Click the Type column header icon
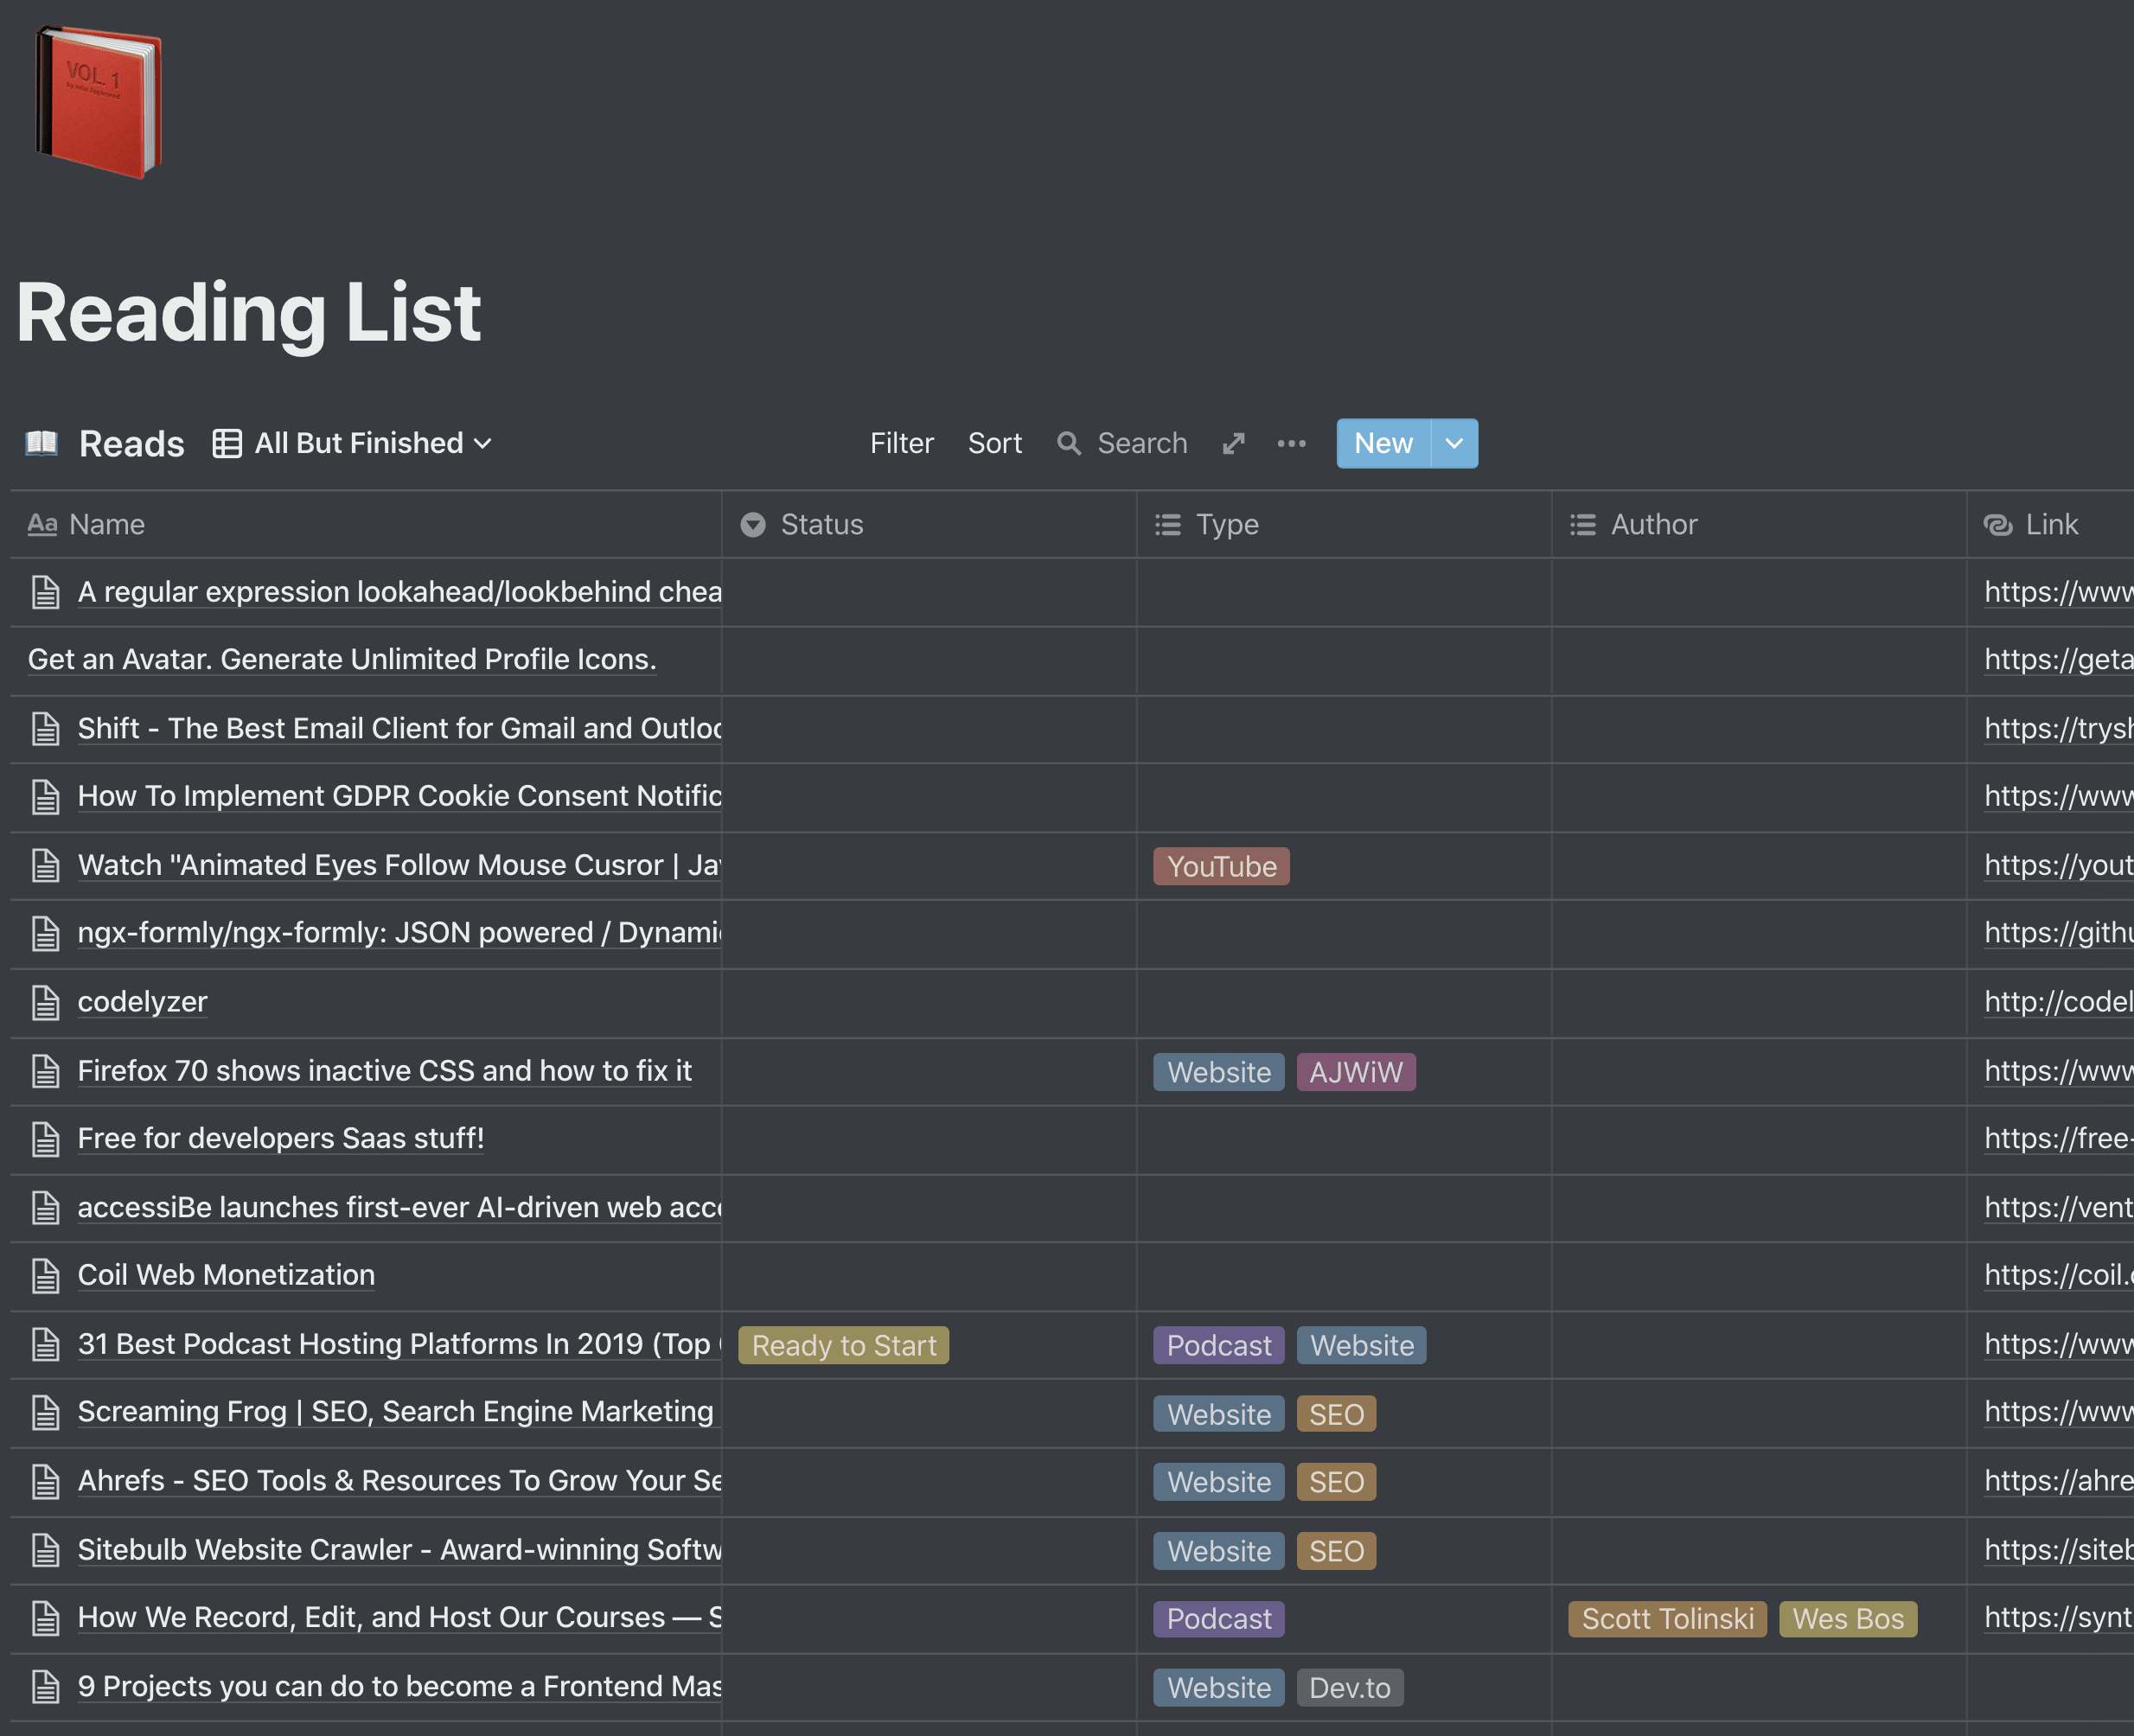Image resolution: width=2134 pixels, height=1736 pixels. point(1167,524)
